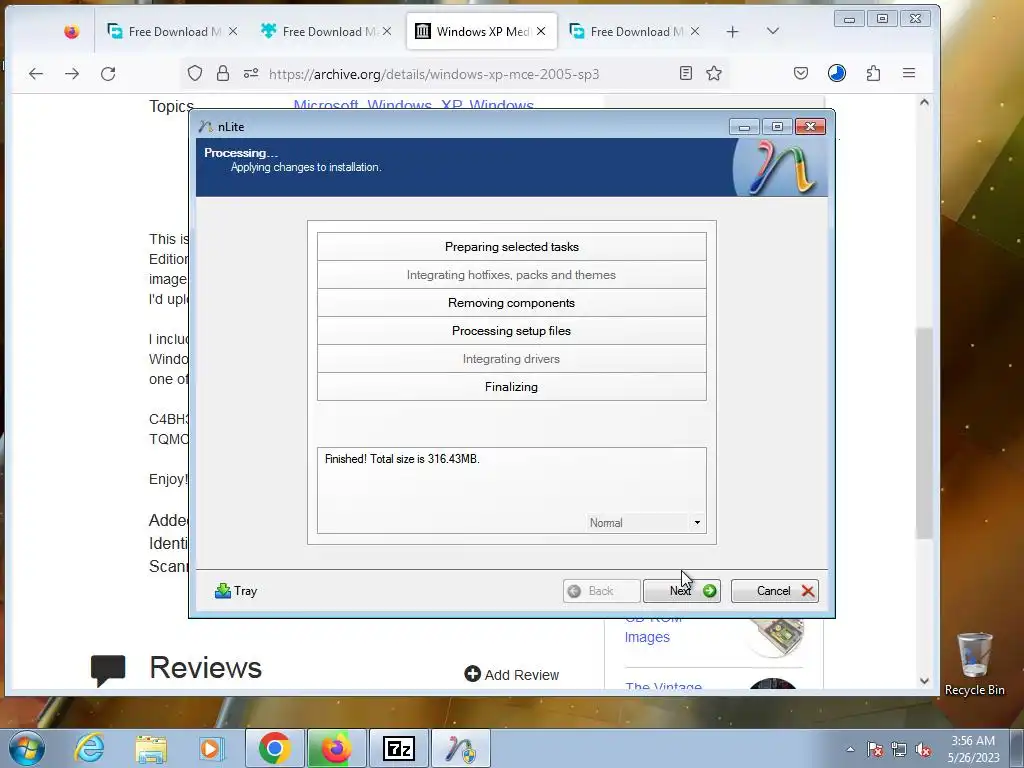Expand the list all tabs chevron

click(773, 31)
